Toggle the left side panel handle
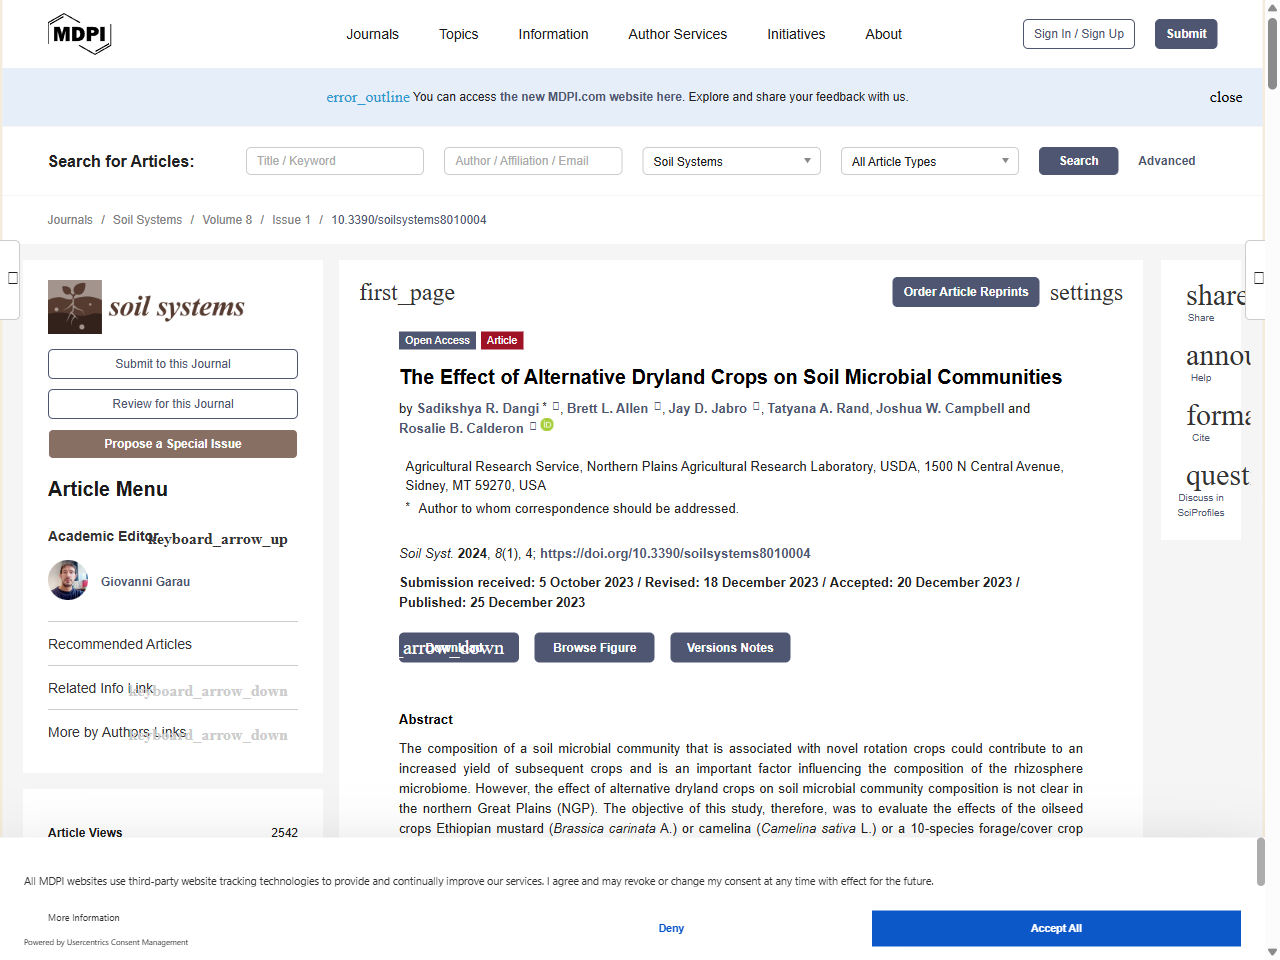 11,278
